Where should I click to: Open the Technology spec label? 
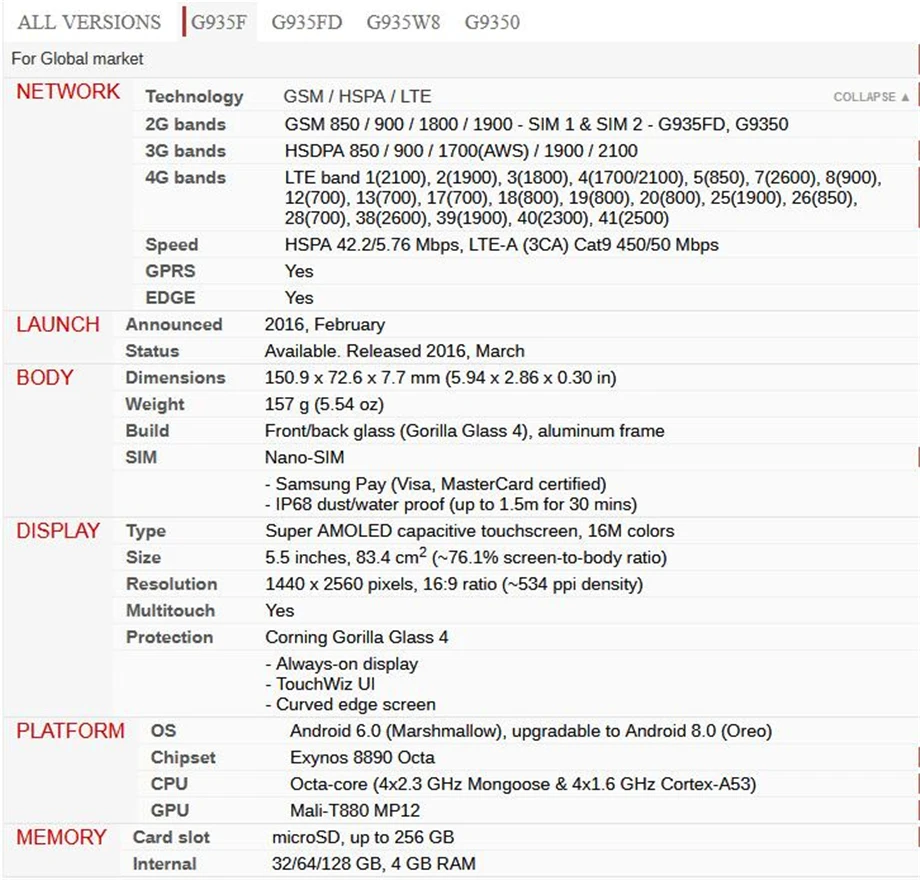tap(194, 96)
